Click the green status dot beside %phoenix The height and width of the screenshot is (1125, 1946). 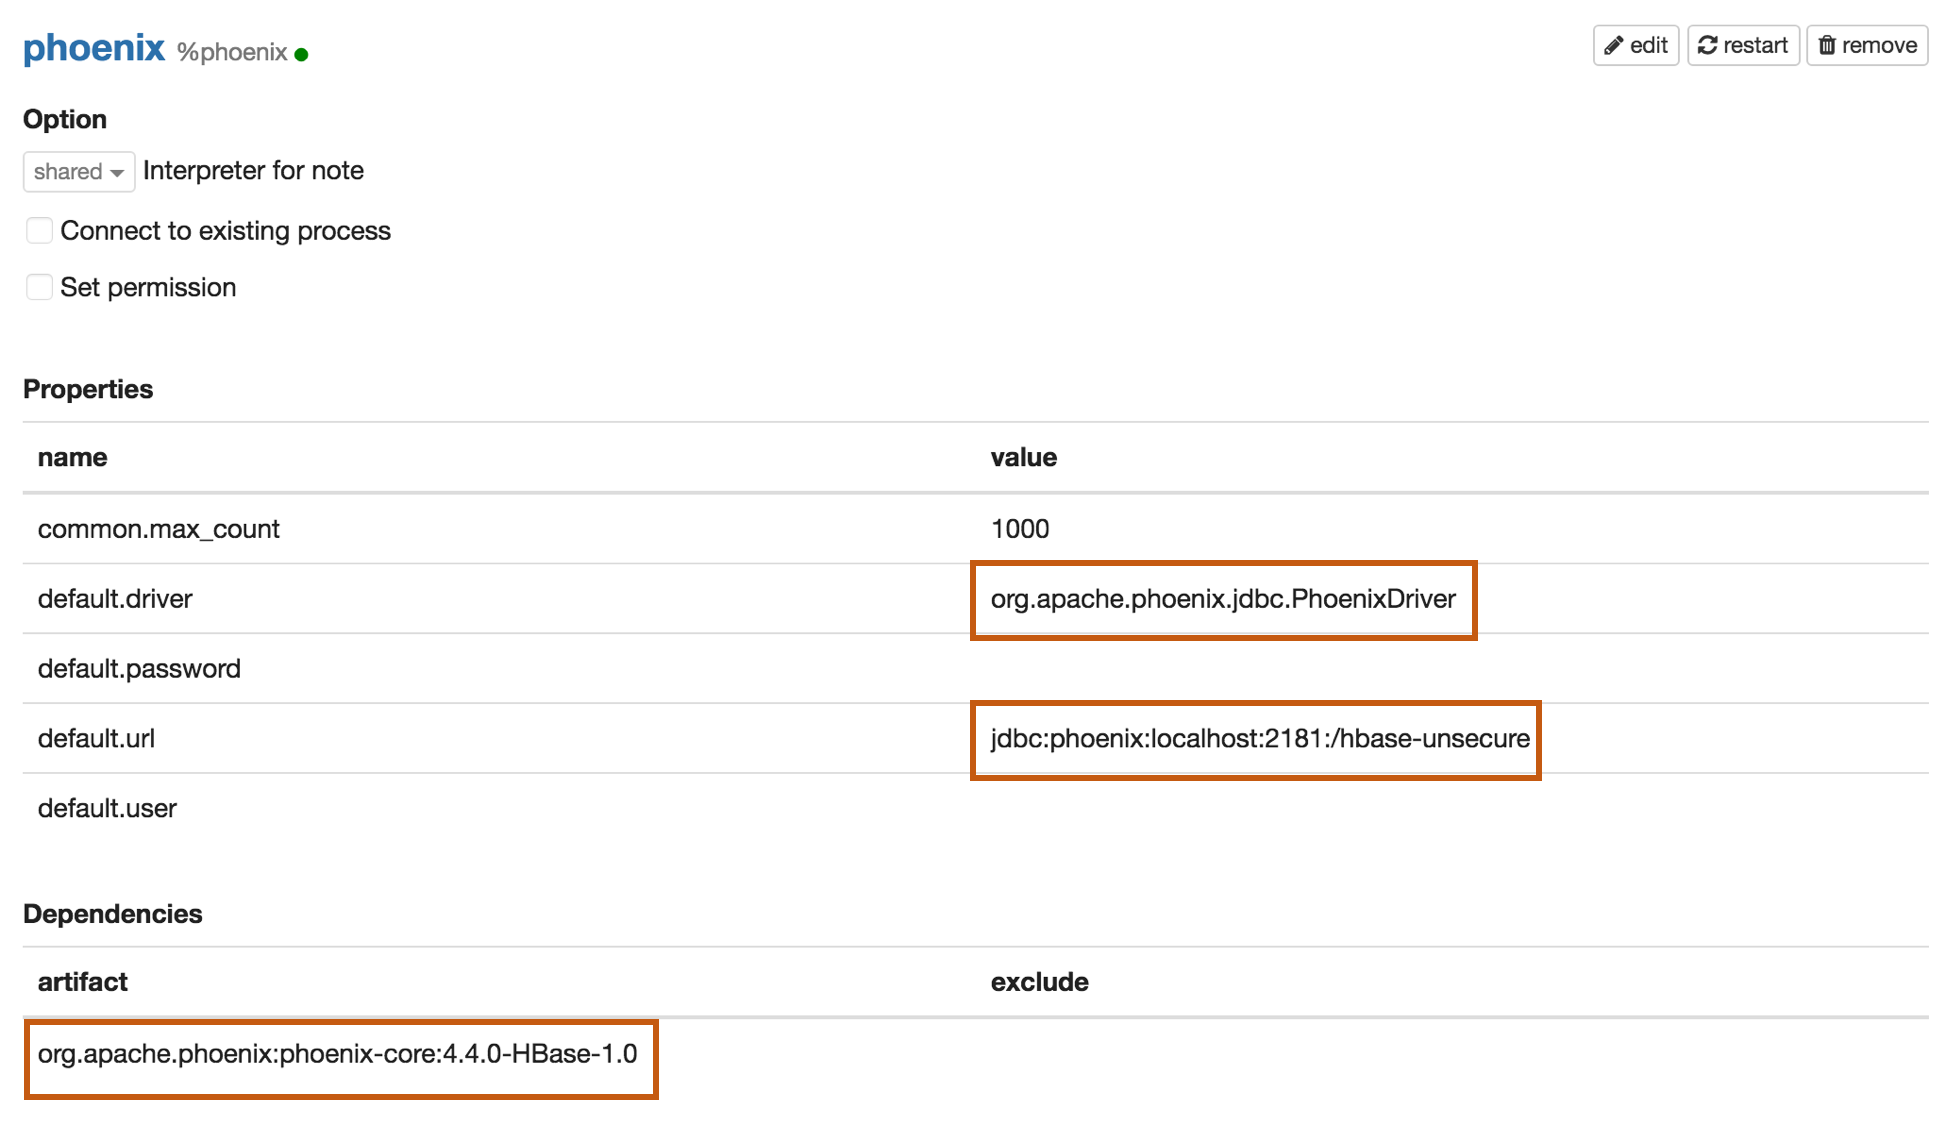301,55
